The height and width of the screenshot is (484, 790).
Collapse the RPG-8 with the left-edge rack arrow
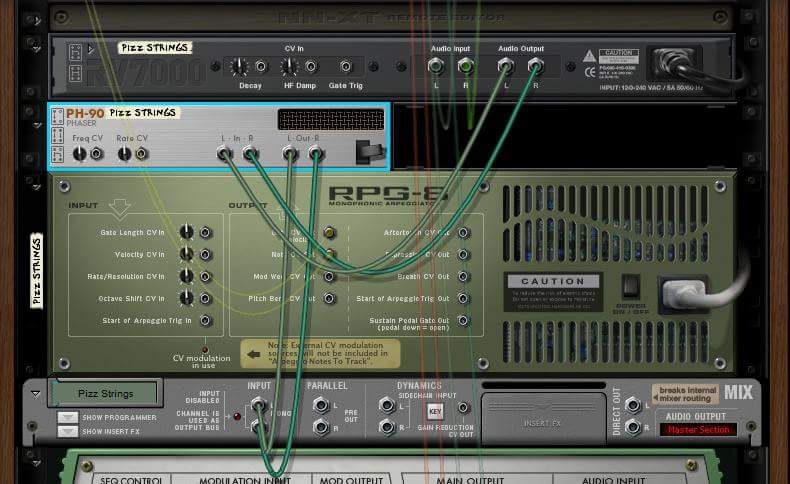[37, 187]
